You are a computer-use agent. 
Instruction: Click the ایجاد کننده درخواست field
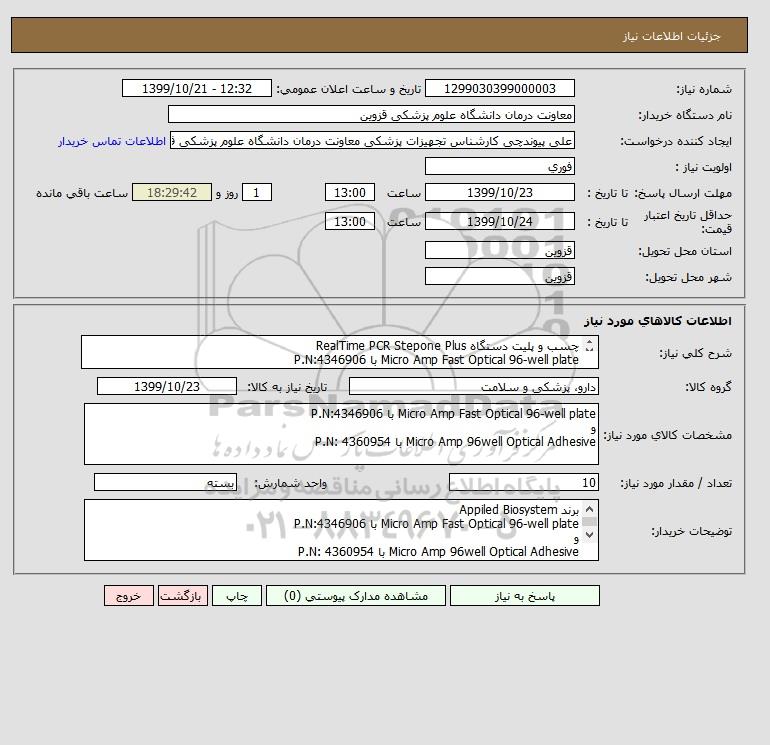coord(372,140)
